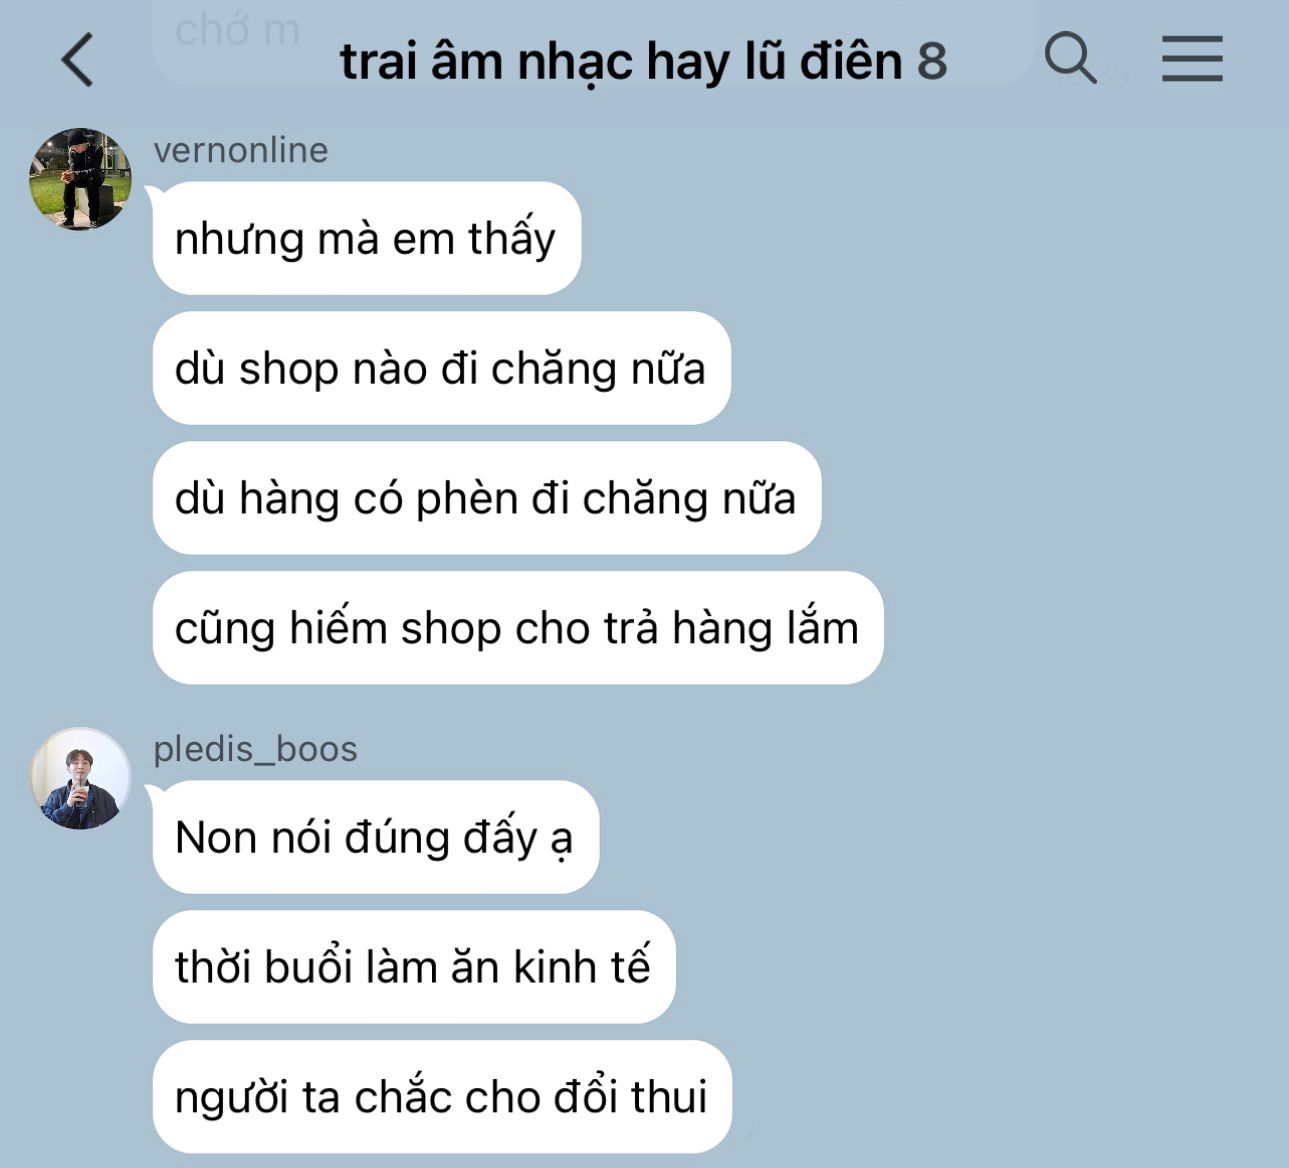This screenshot has width=1289, height=1168.
Task: Select message 'Non nói đúng đấy ạ'
Action: pyautogui.click(x=376, y=837)
